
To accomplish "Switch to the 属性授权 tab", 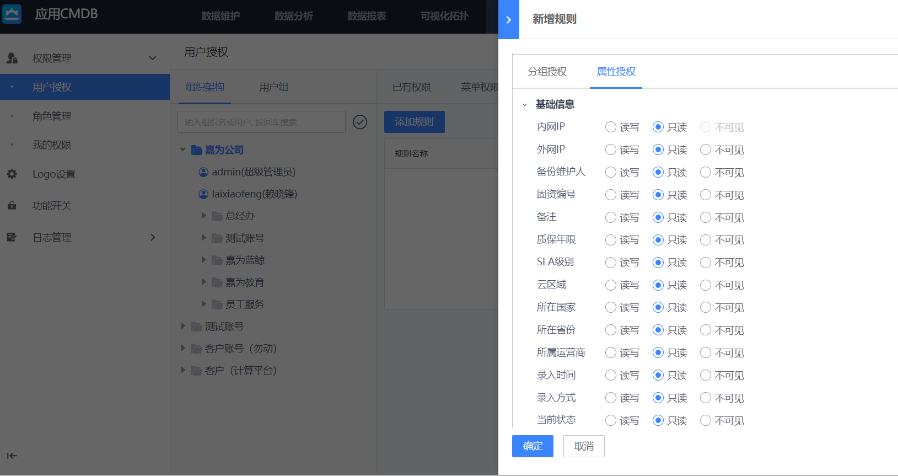I will click(616, 72).
